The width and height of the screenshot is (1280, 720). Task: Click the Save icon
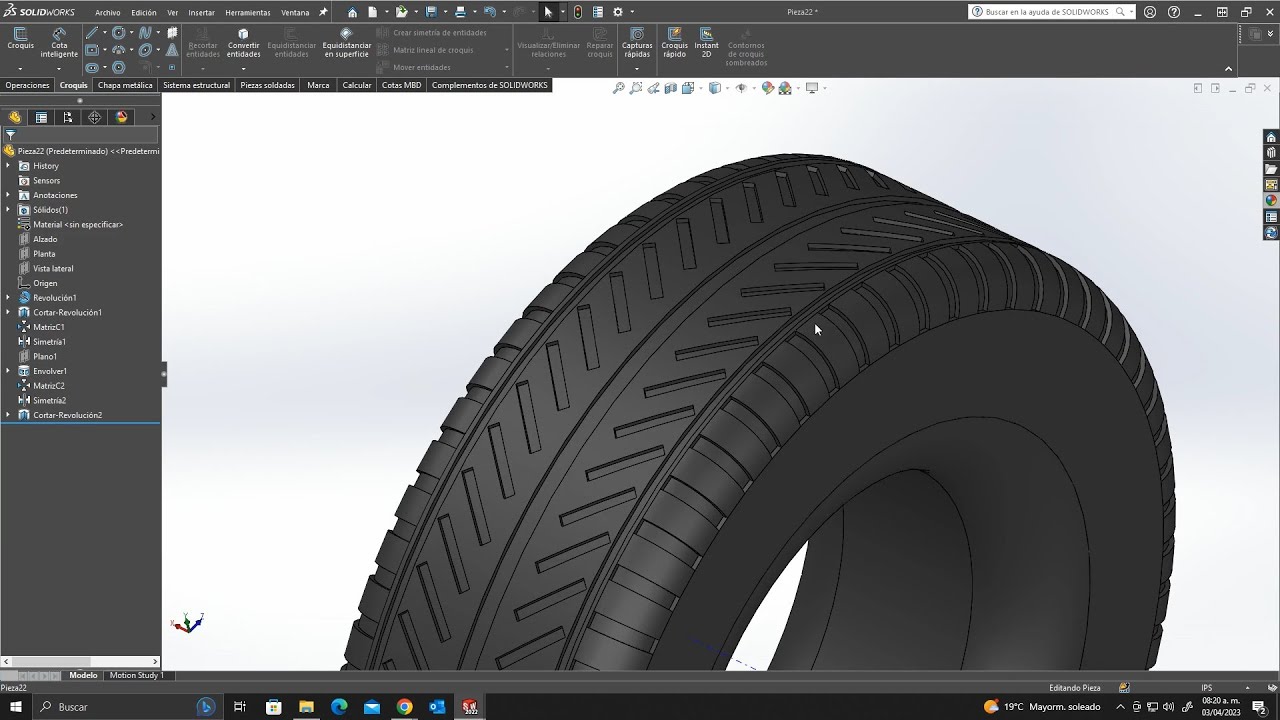431,12
